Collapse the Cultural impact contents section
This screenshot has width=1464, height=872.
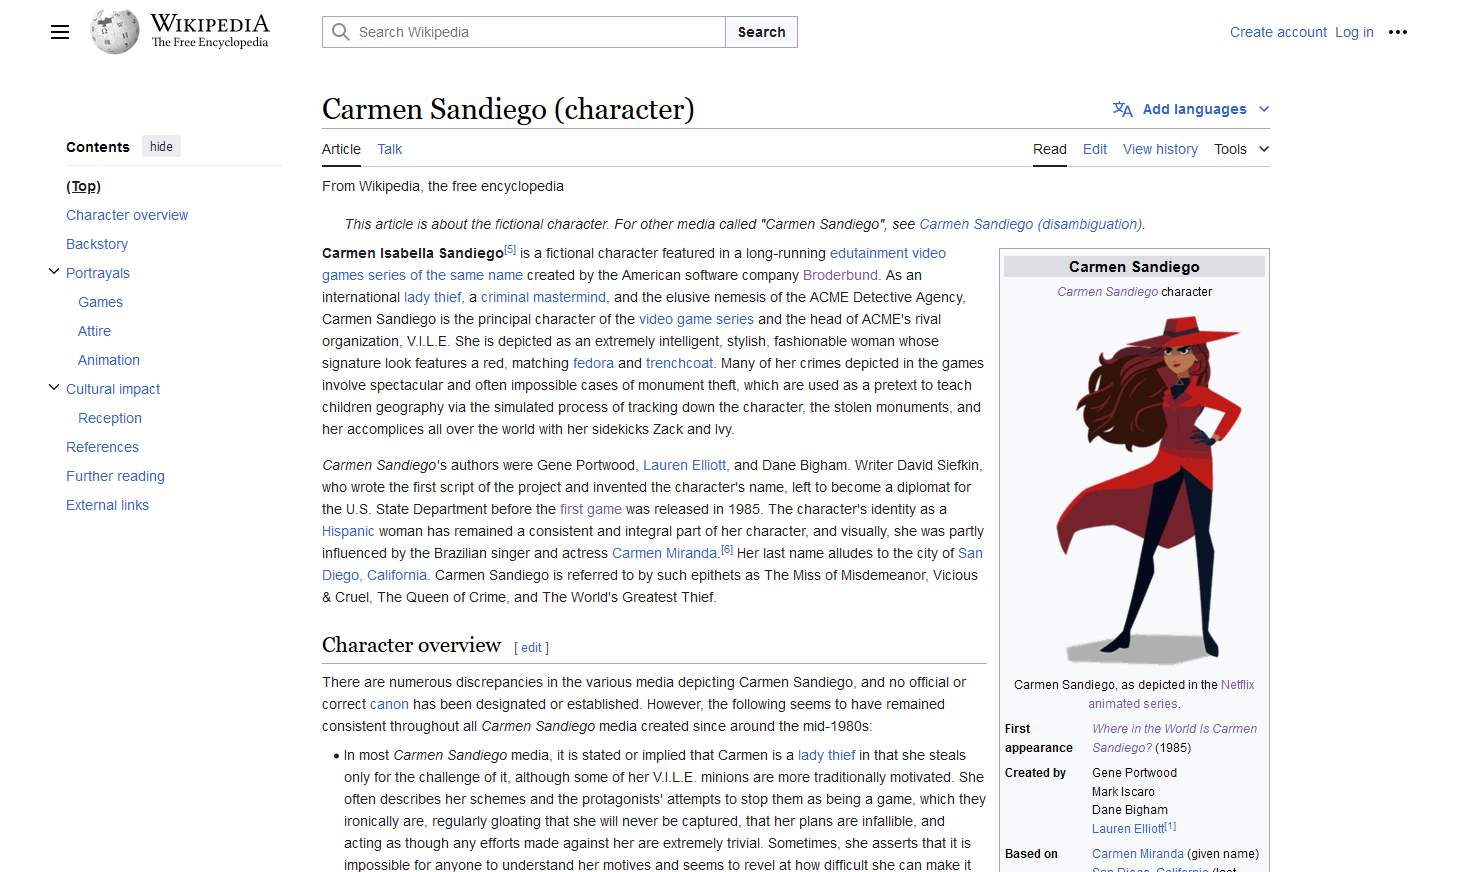coord(54,388)
